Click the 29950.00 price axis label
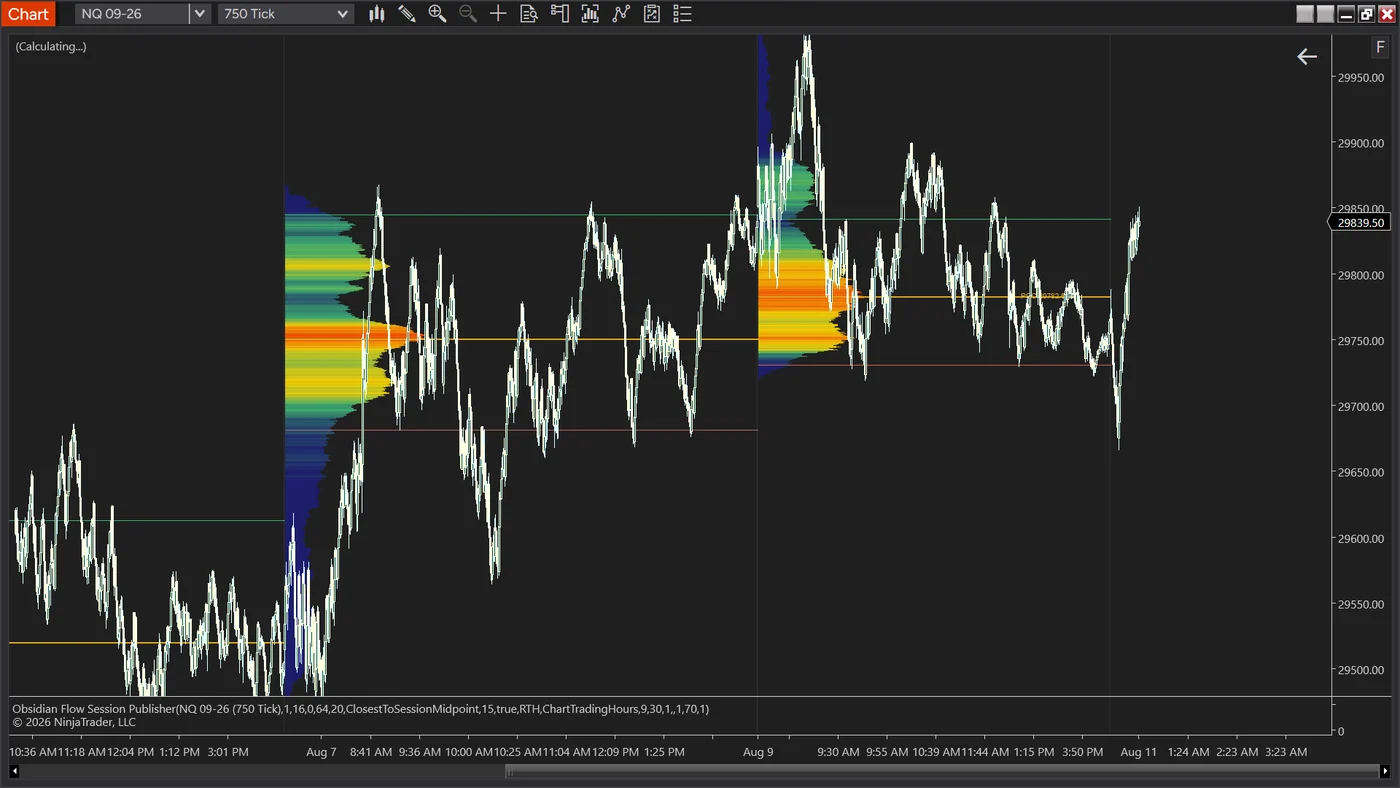This screenshot has height=788, width=1400. (x=1361, y=78)
